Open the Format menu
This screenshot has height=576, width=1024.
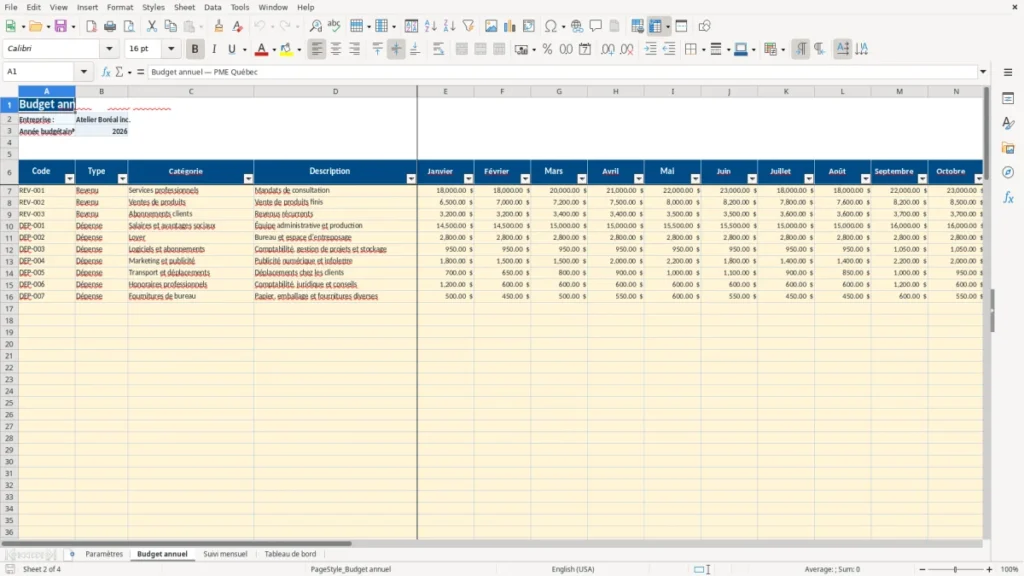pyautogui.click(x=120, y=7)
